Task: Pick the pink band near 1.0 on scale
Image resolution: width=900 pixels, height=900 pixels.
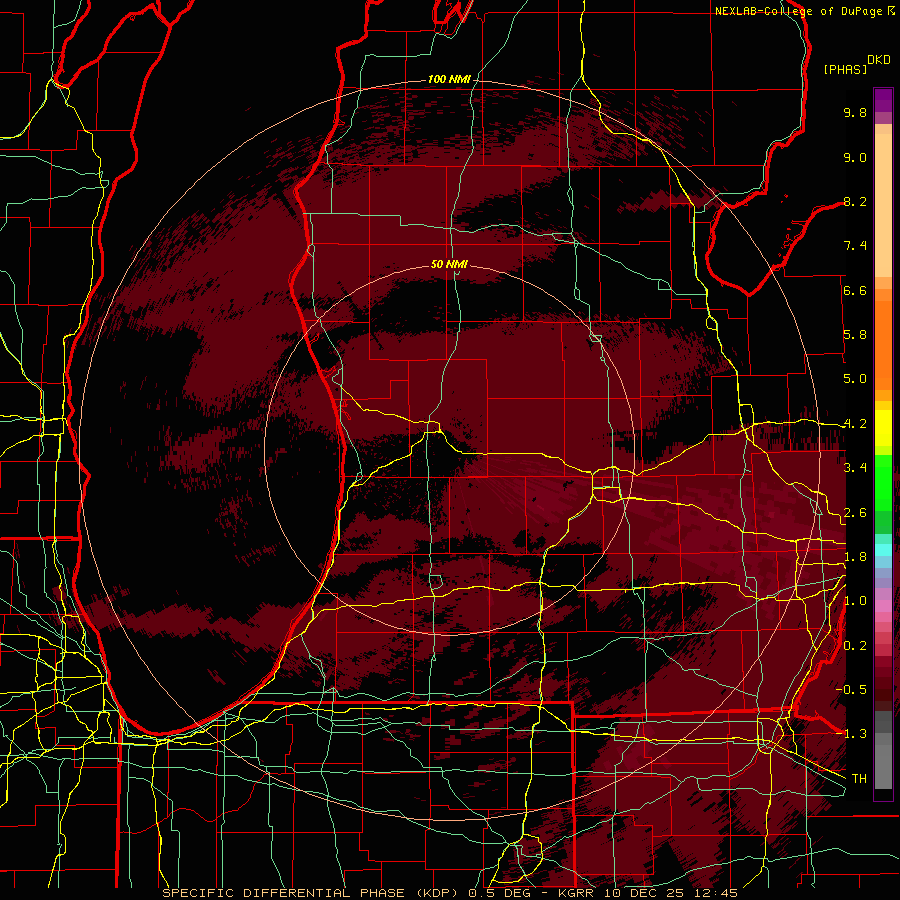Action: [883, 606]
